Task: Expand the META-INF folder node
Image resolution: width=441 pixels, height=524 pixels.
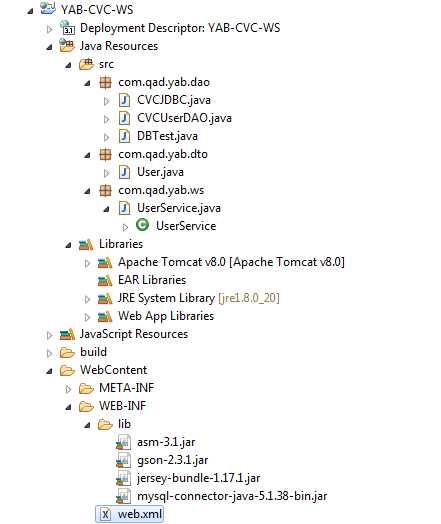Action: [68, 390]
